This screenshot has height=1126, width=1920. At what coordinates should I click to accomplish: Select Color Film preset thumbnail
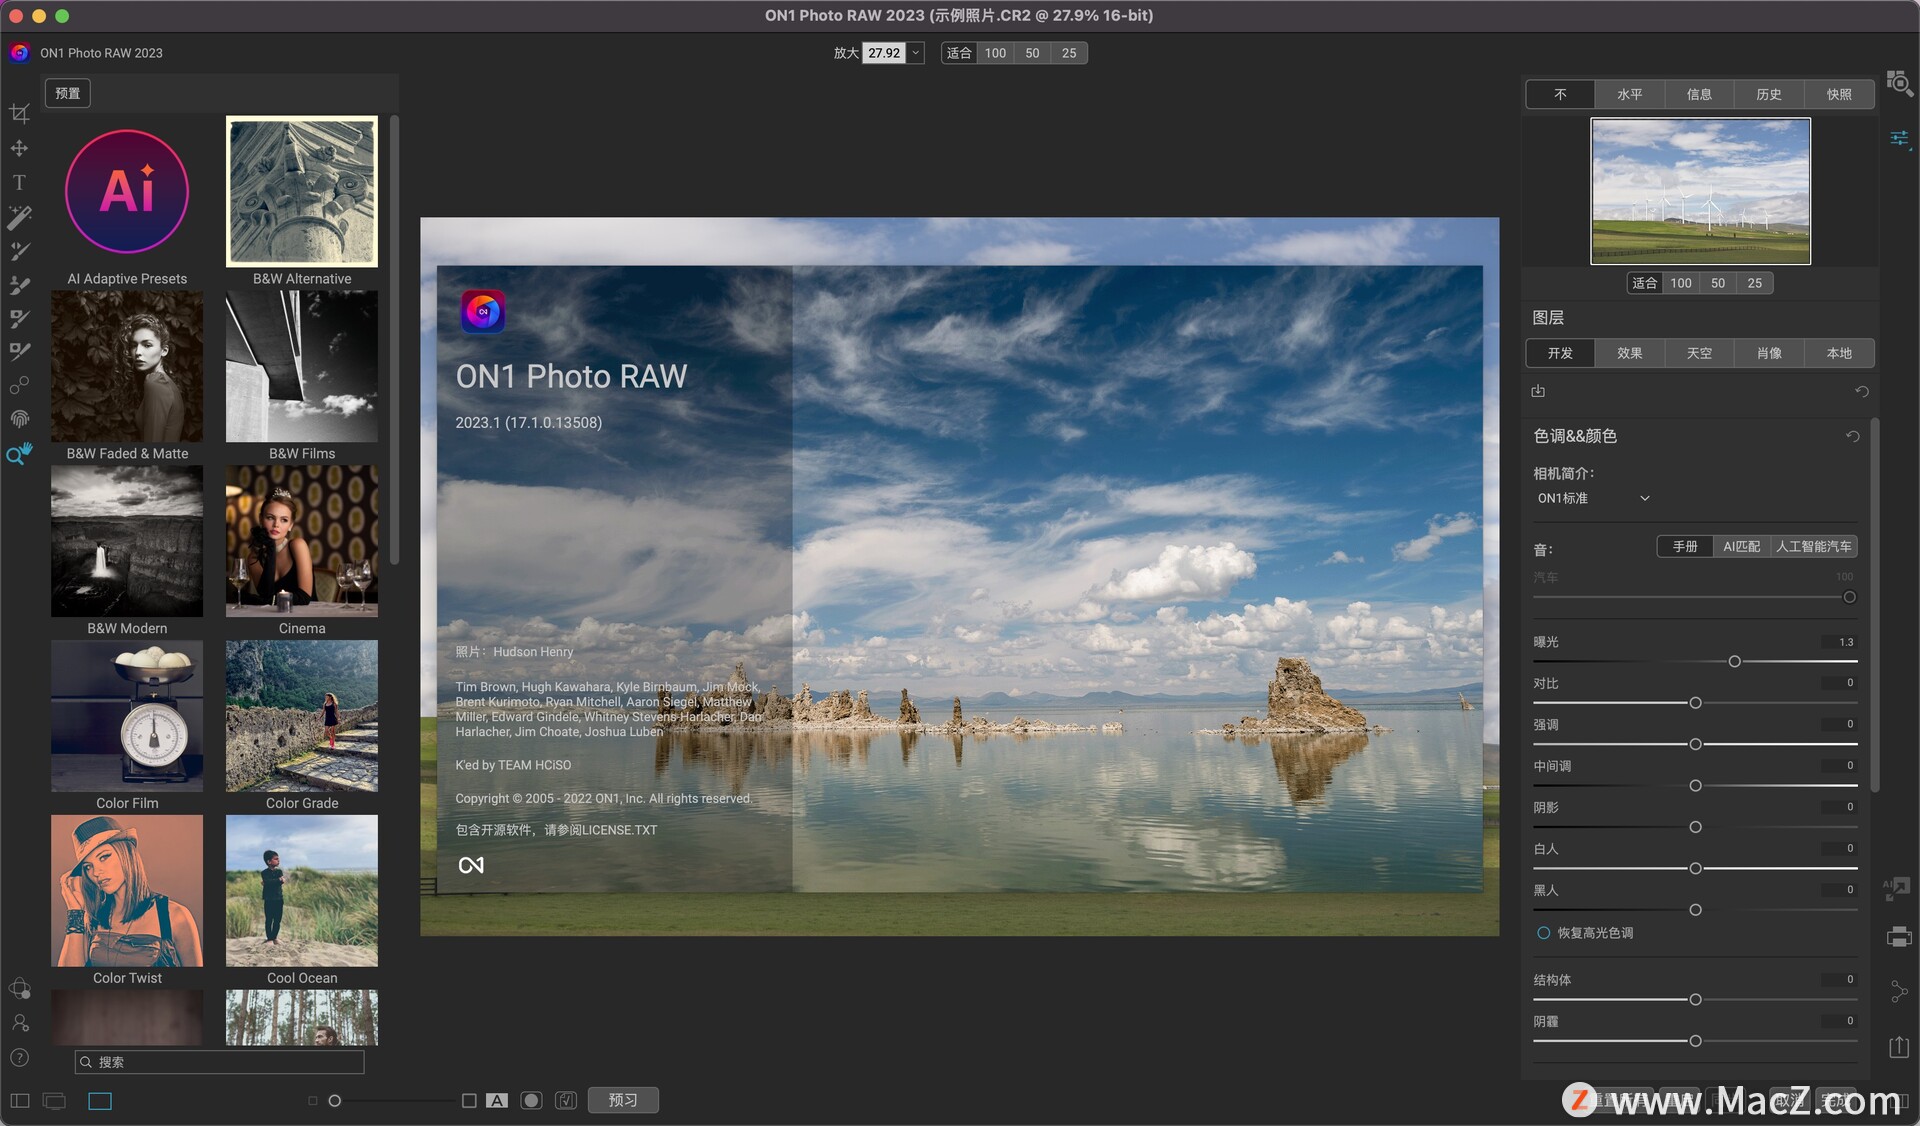(x=126, y=716)
